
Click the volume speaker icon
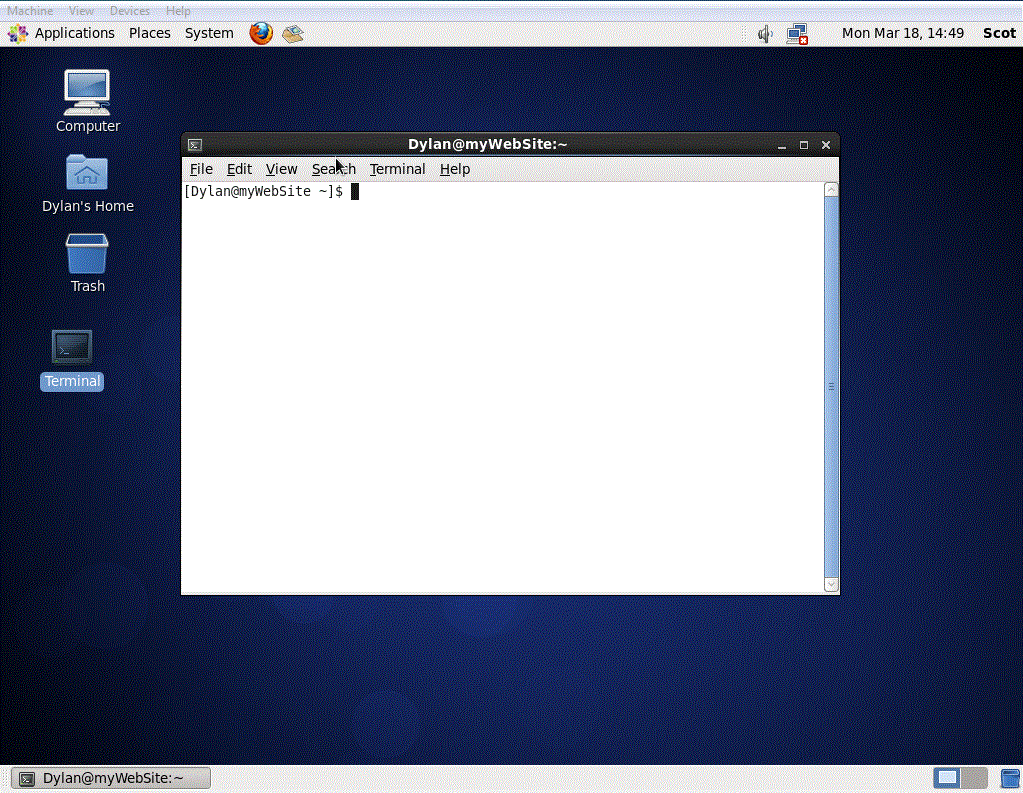(x=763, y=33)
